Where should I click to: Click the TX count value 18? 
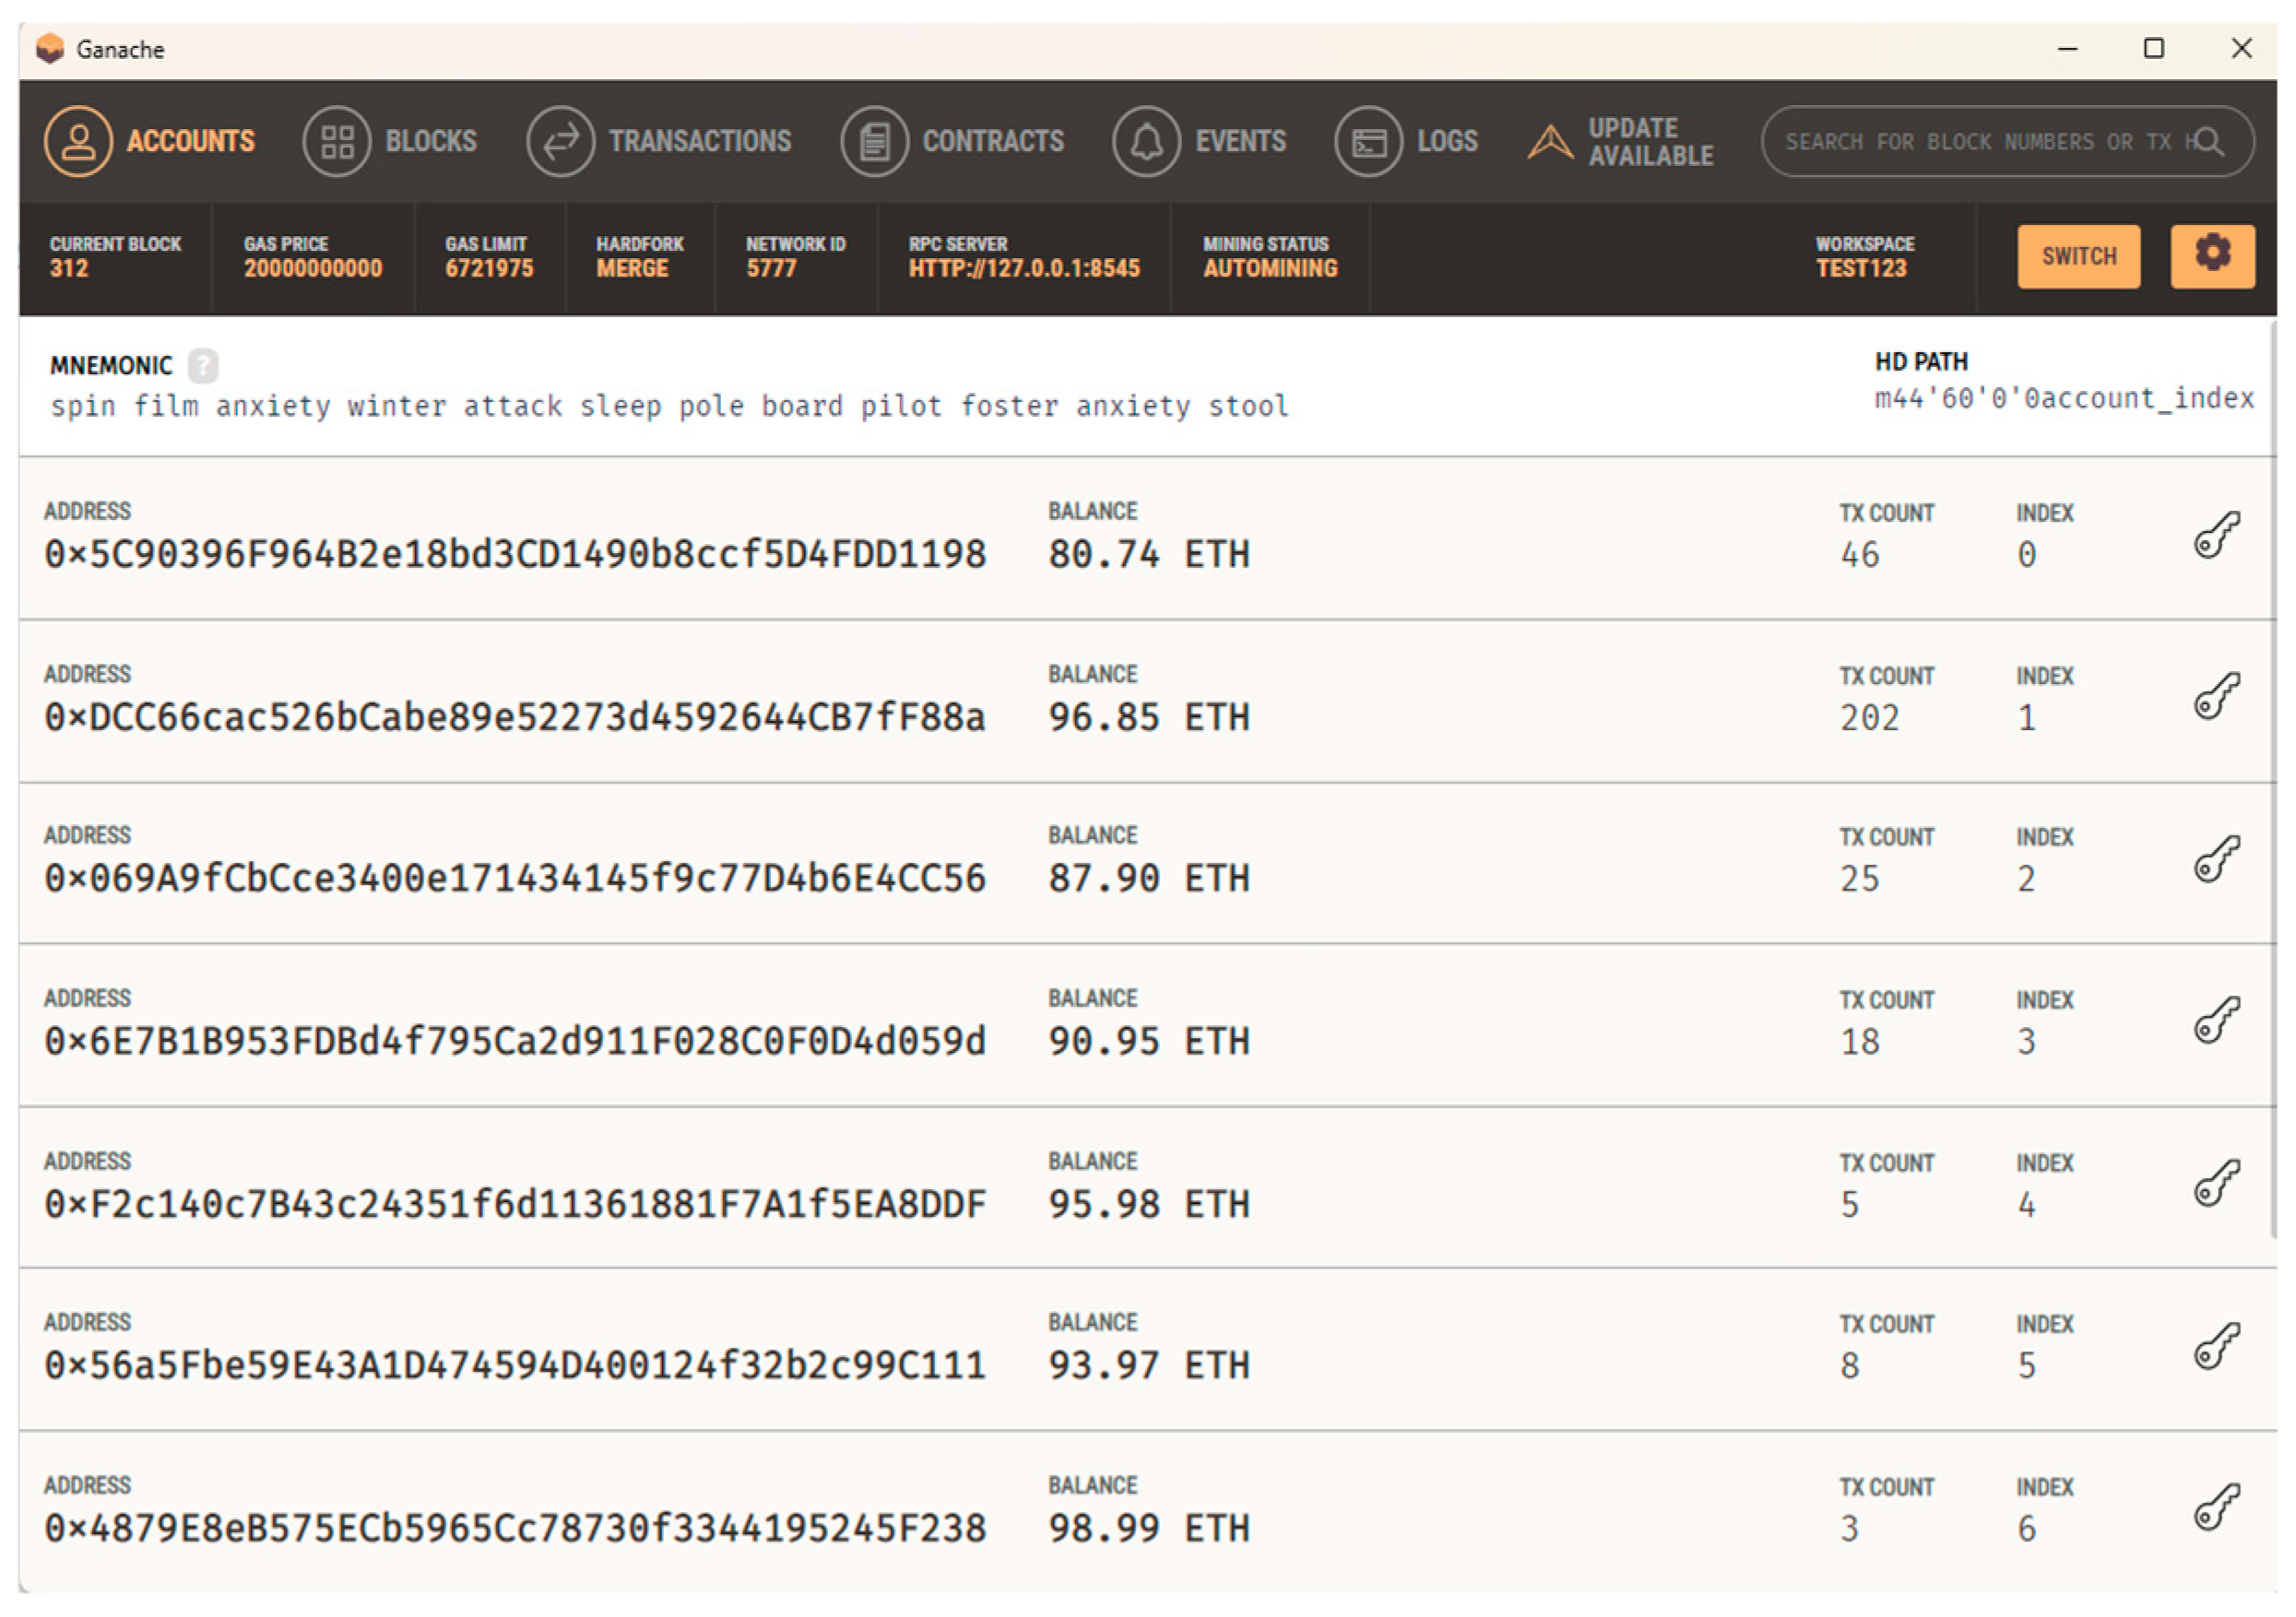click(x=1860, y=1042)
